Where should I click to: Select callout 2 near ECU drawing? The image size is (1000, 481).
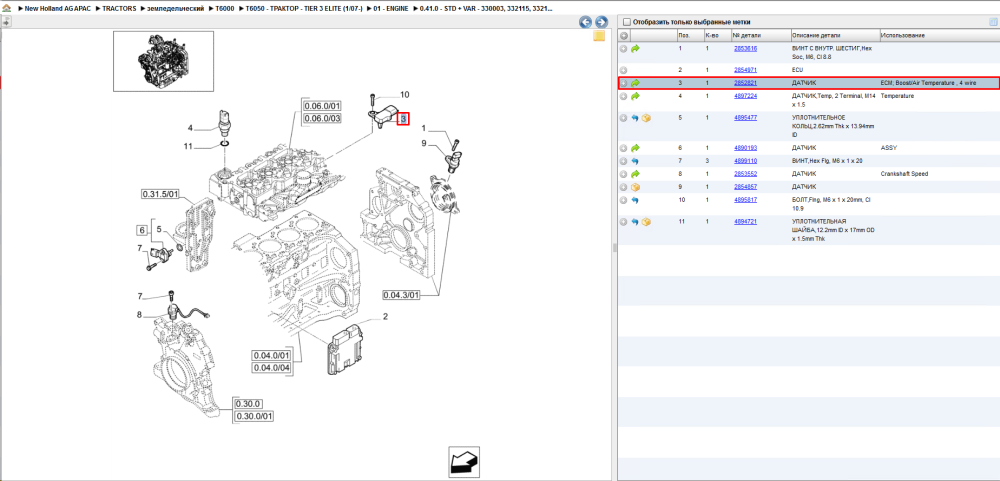[385, 316]
